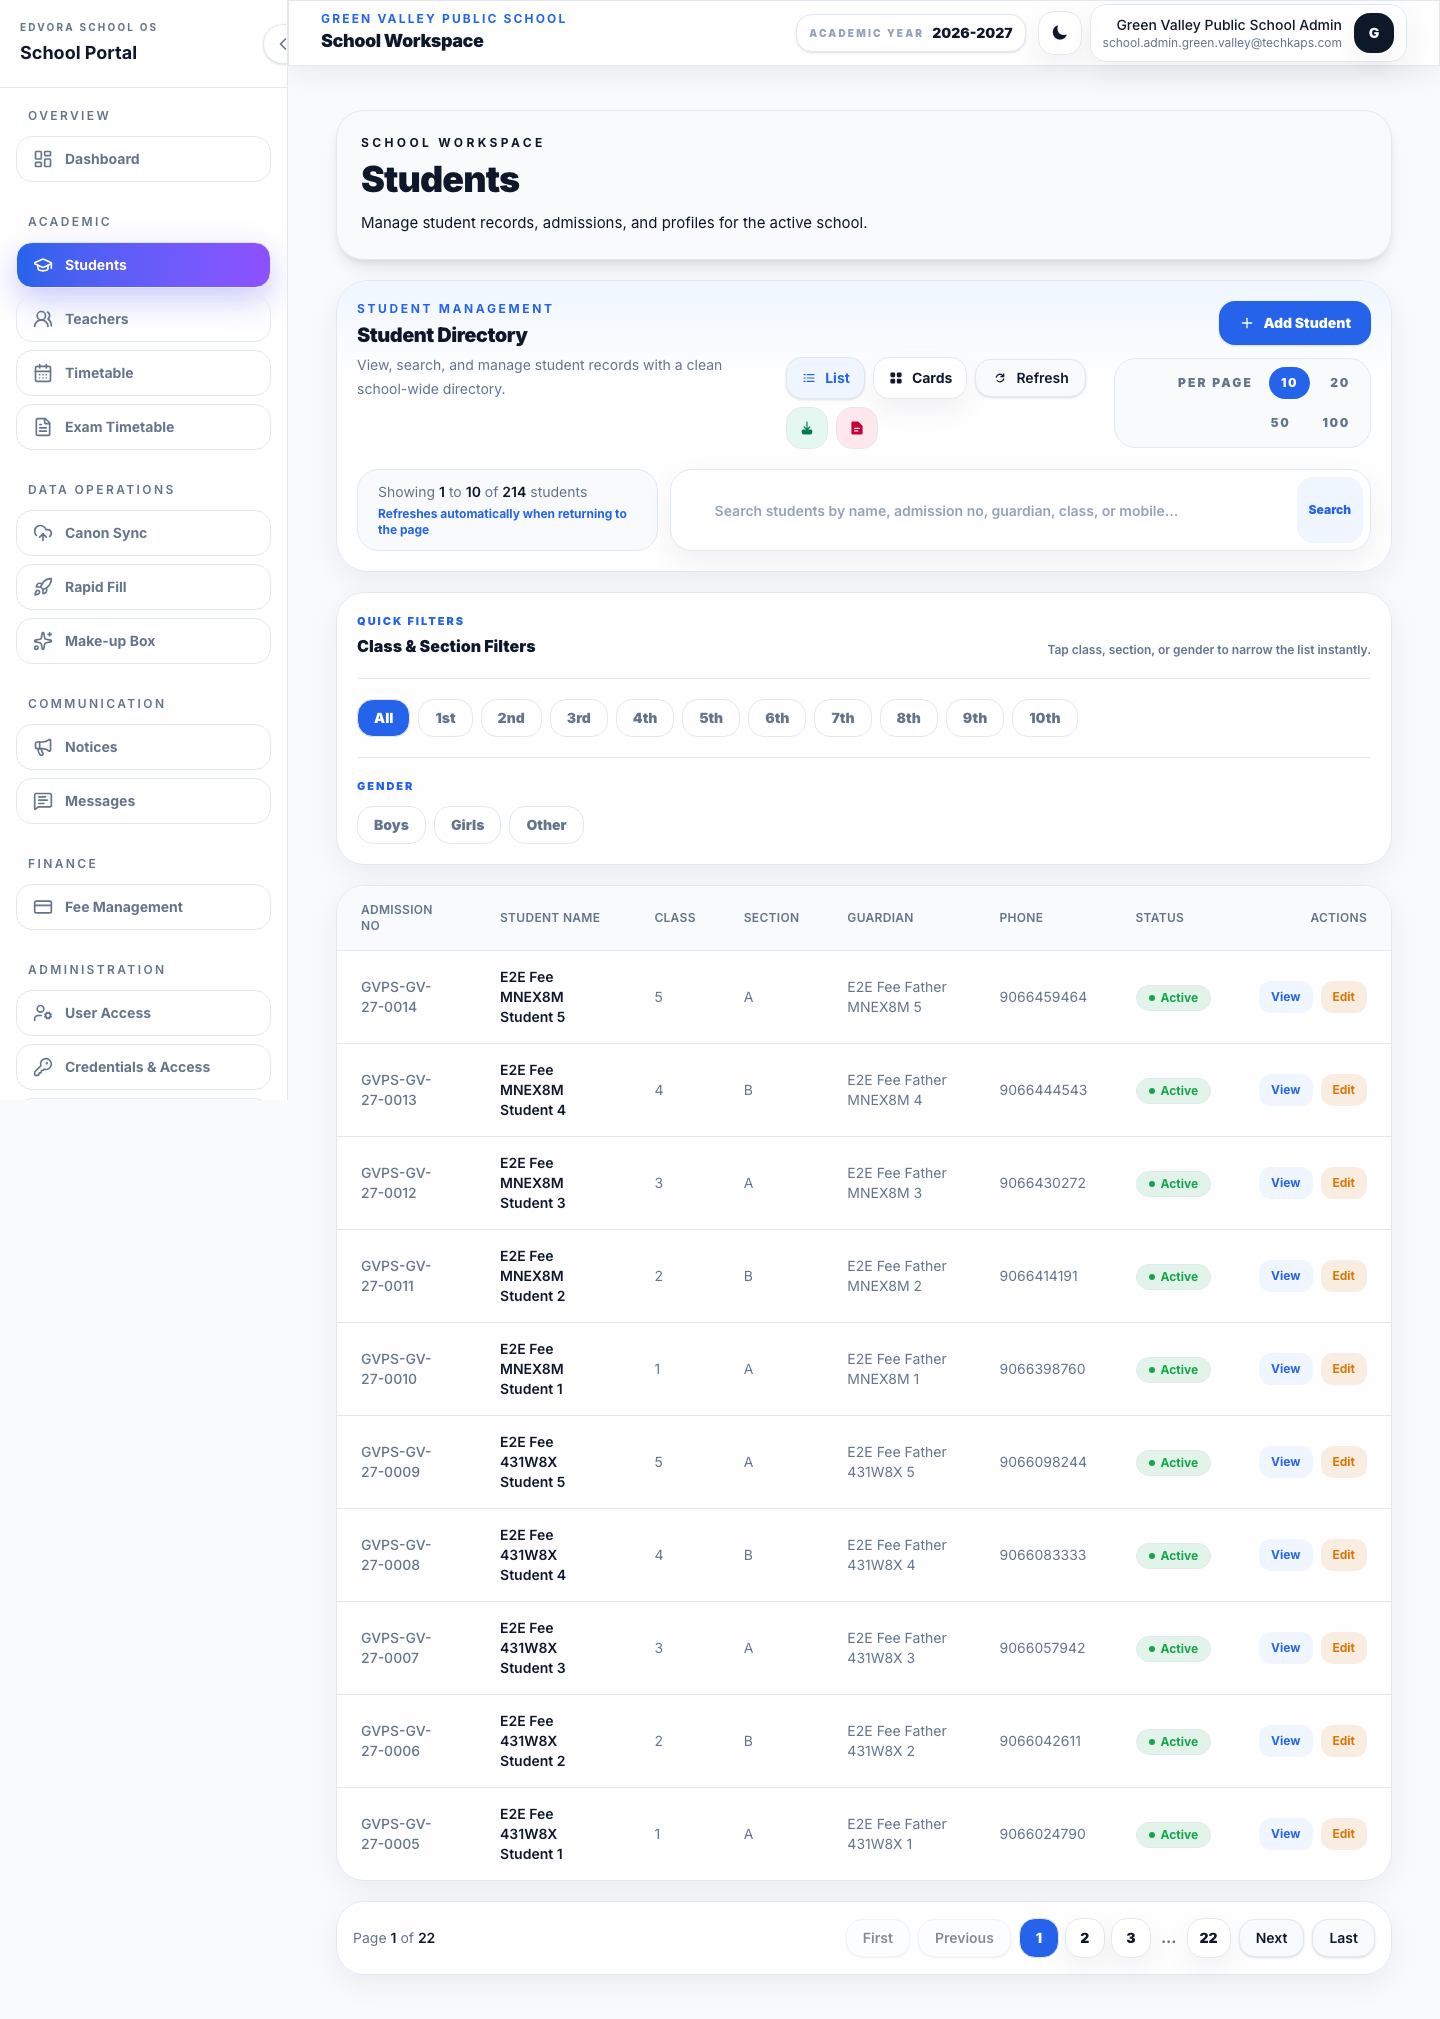This screenshot has height=2019, width=1440.
Task: View student GVPS-GV-27-0014
Action: pos(1286,997)
